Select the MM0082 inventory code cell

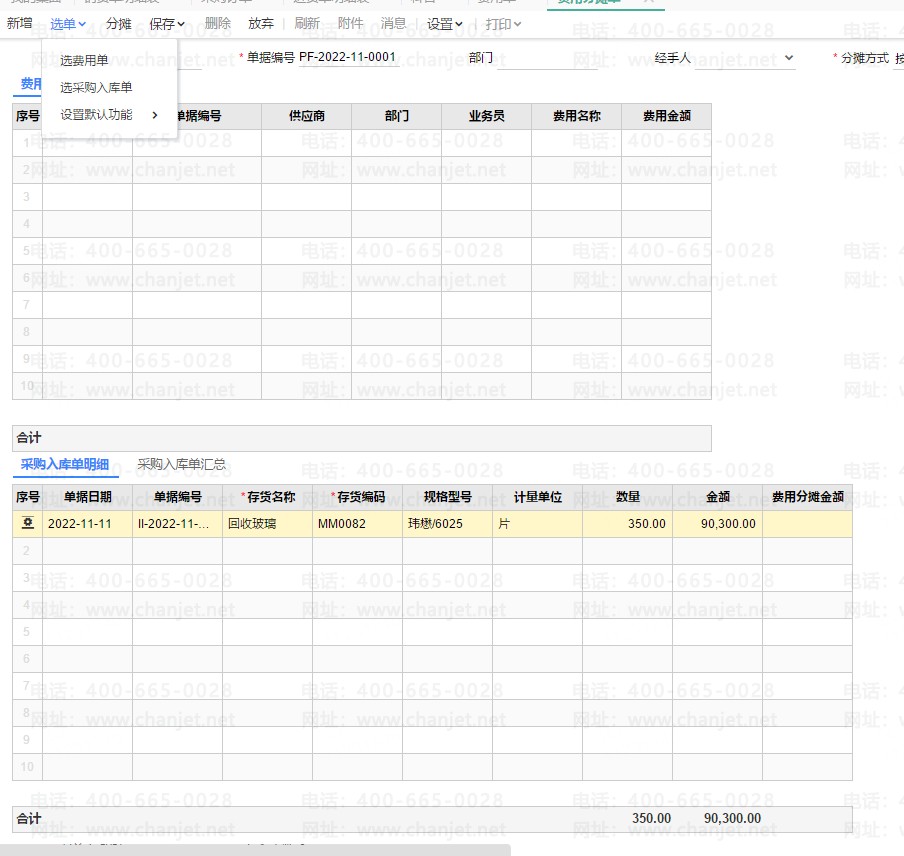click(357, 523)
